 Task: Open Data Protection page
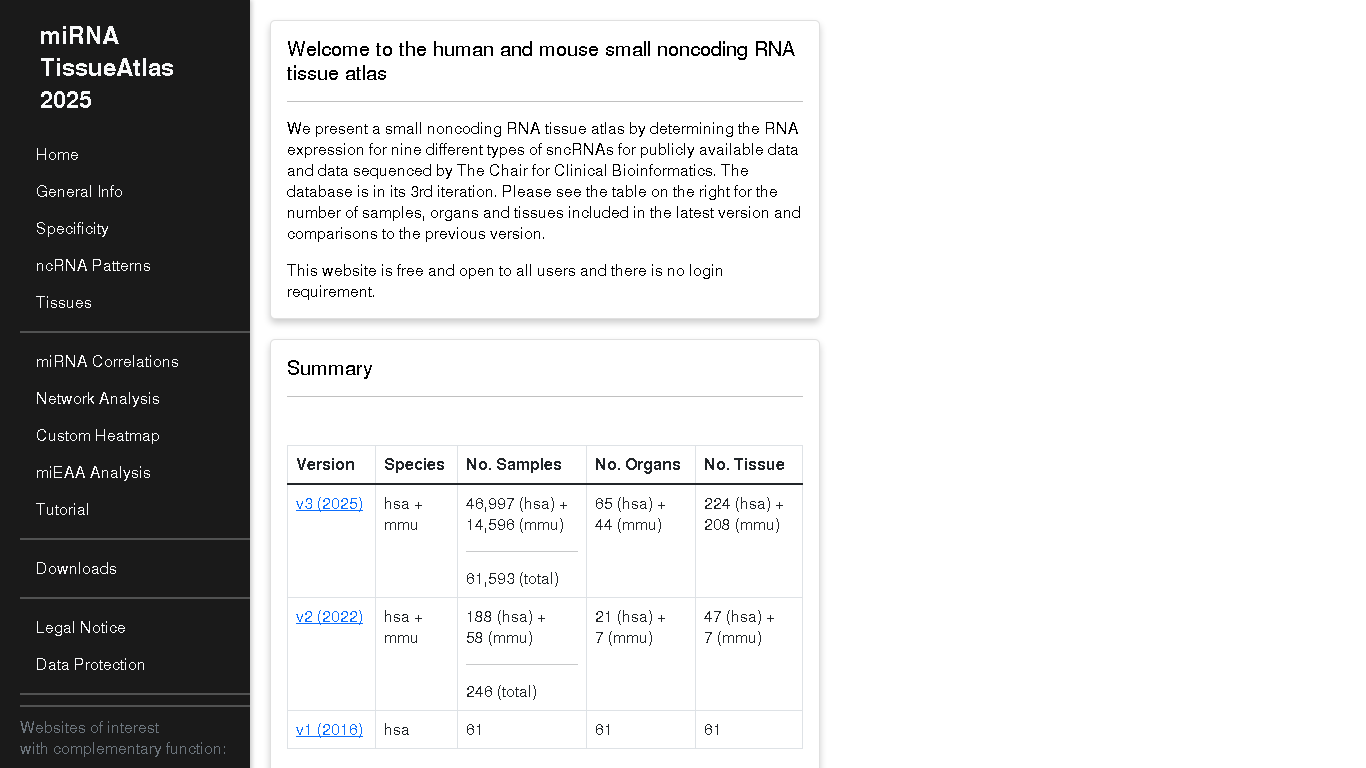90,665
